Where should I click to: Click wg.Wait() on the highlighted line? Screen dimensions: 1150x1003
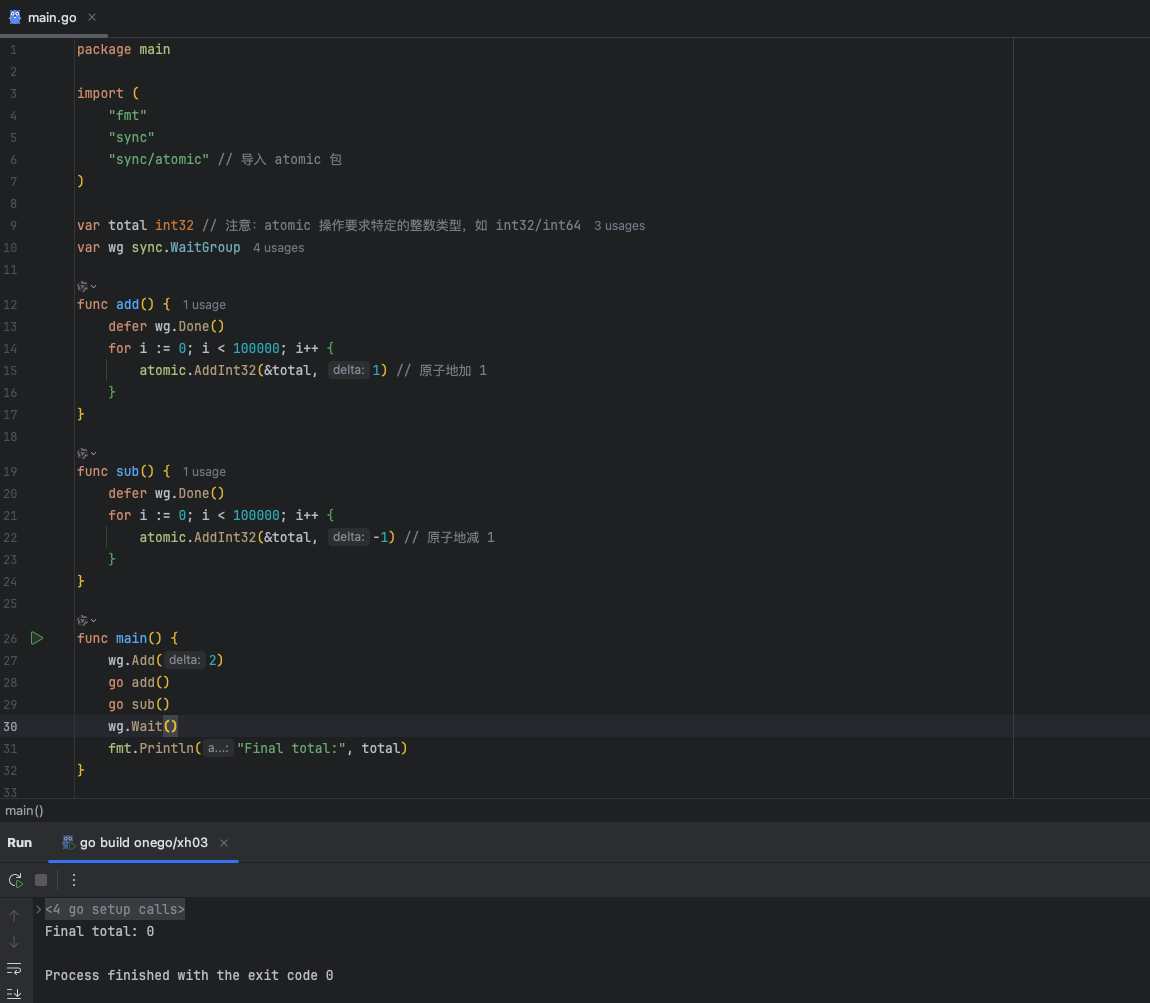coord(143,727)
